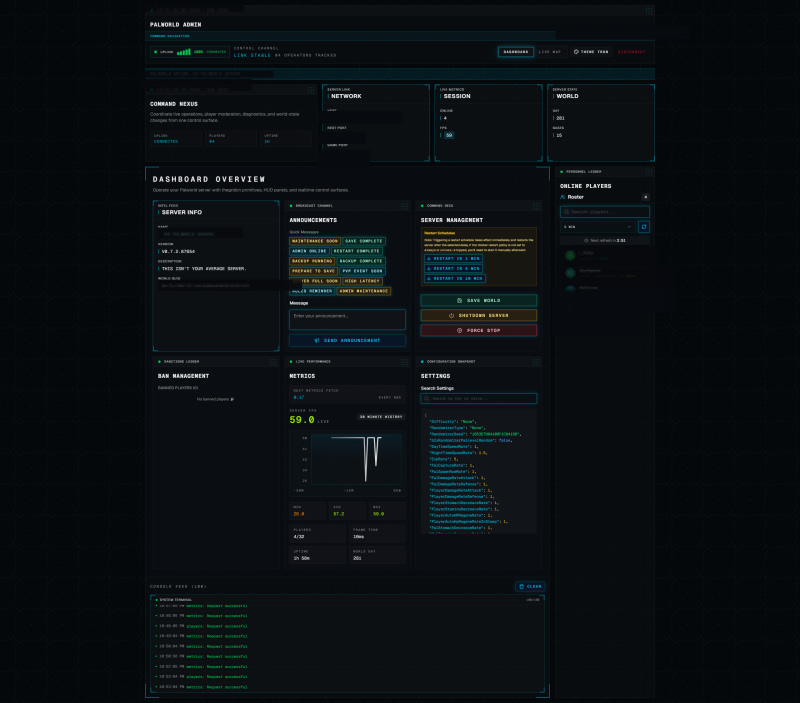Click the Roster icon under Online Players
This screenshot has height=703, width=800.
(x=563, y=197)
